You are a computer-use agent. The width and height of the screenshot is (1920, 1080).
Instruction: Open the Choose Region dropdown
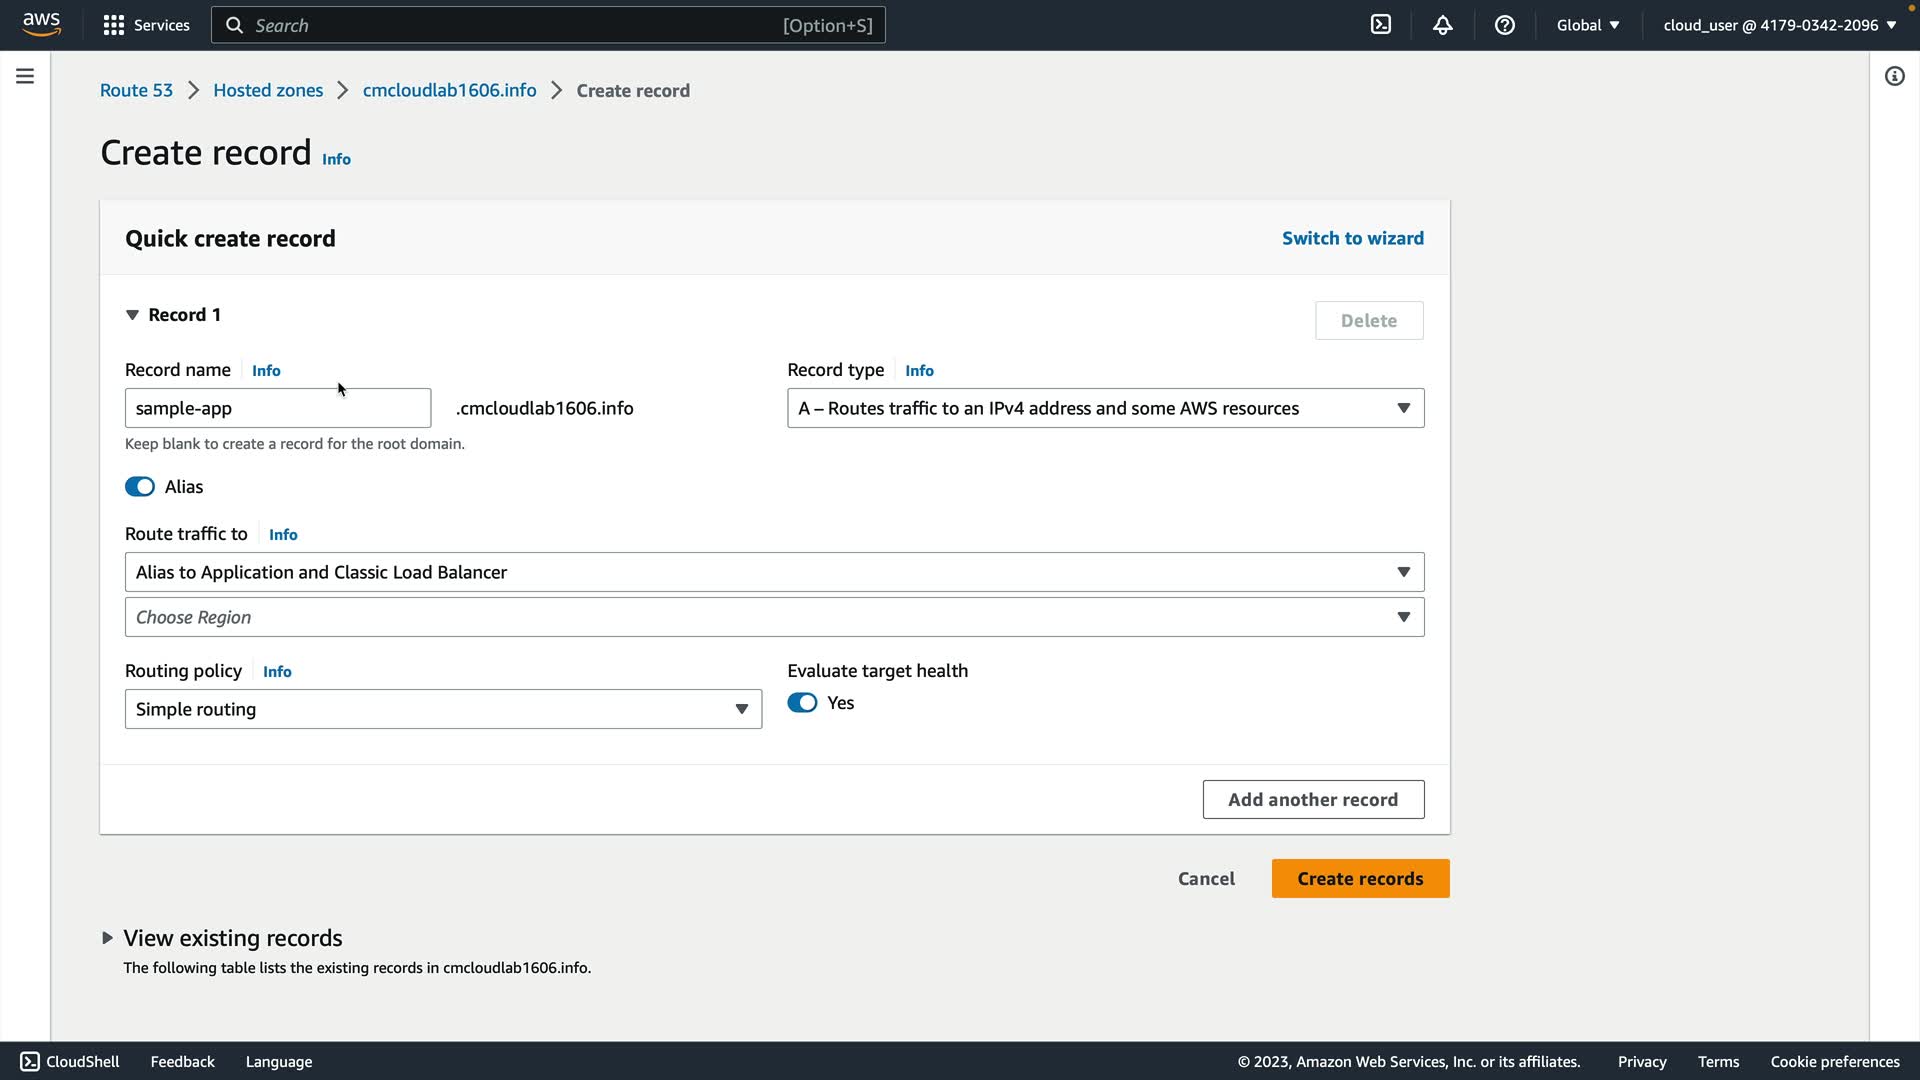point(774,617)
